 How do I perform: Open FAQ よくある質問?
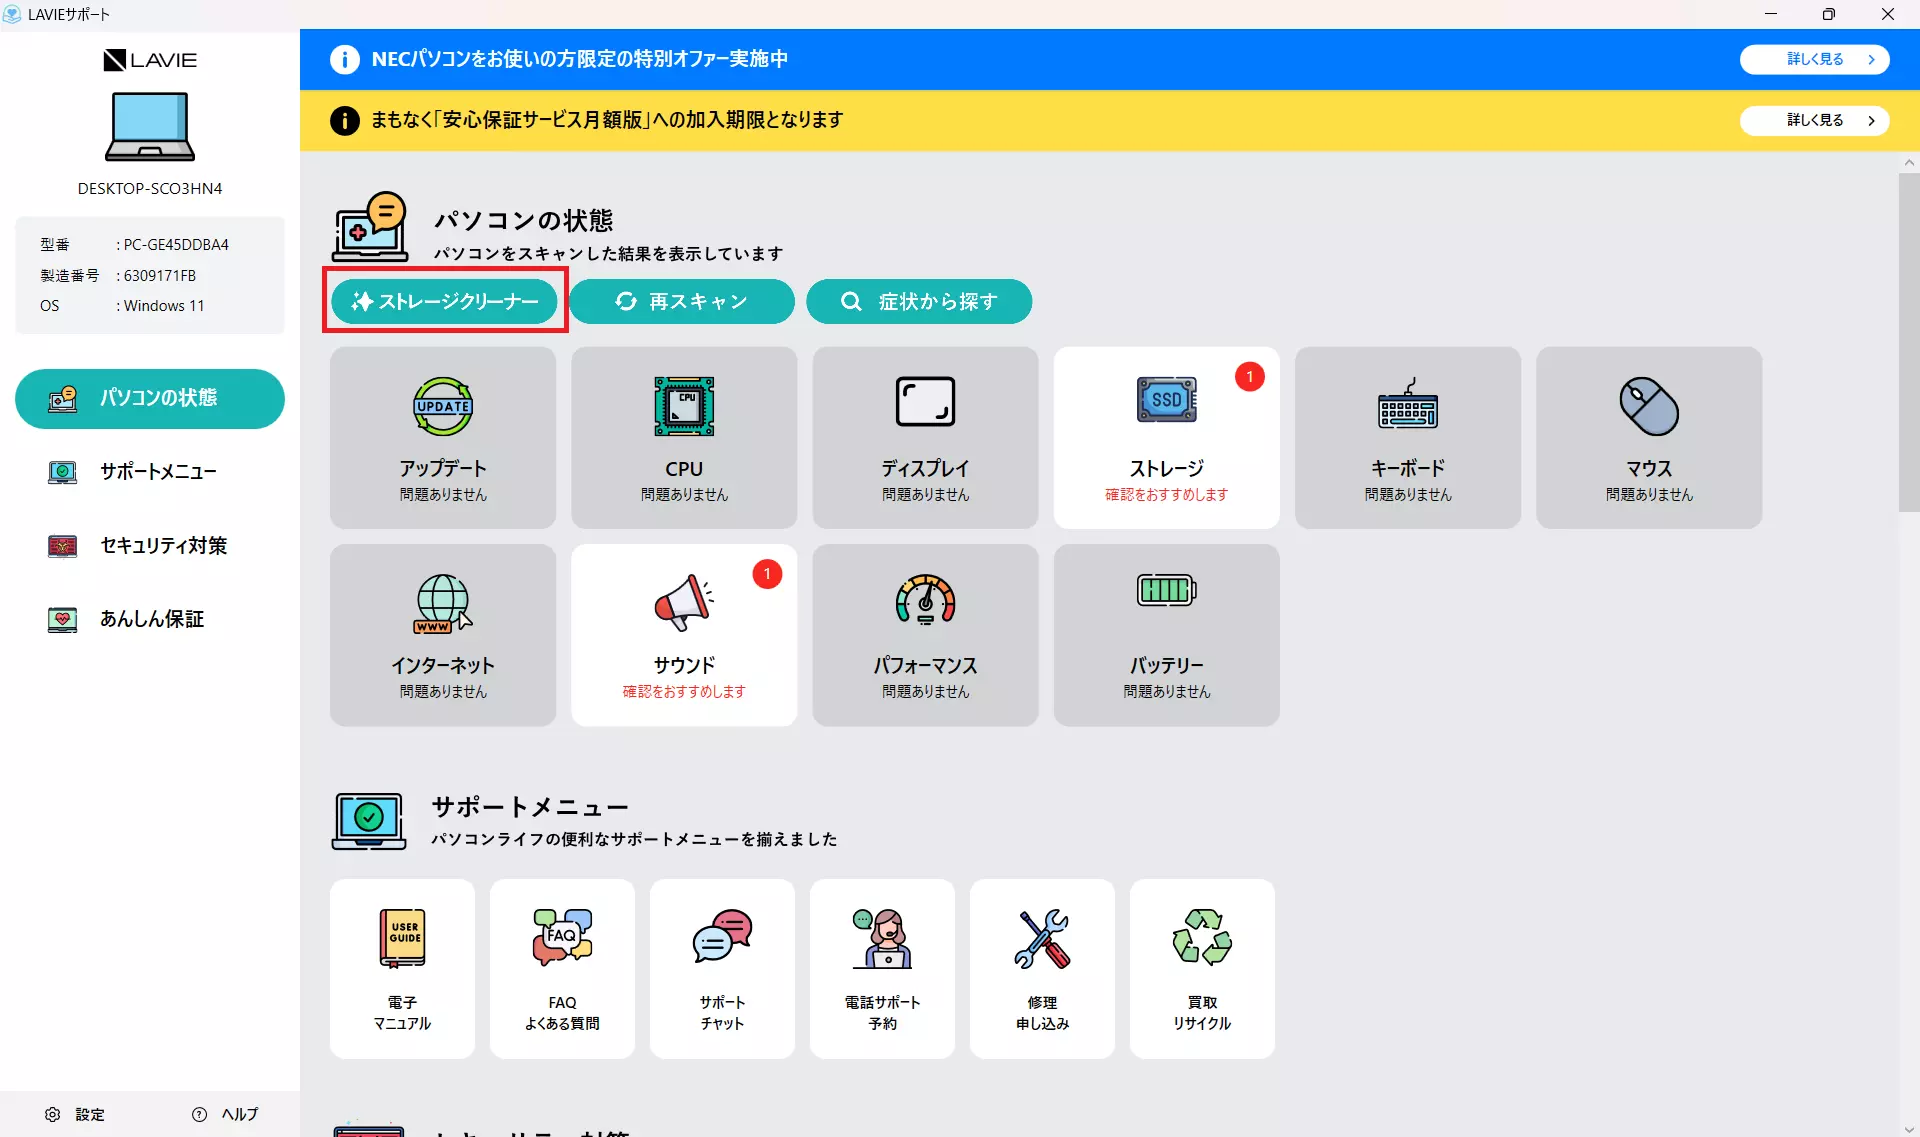tap(562, 968)
